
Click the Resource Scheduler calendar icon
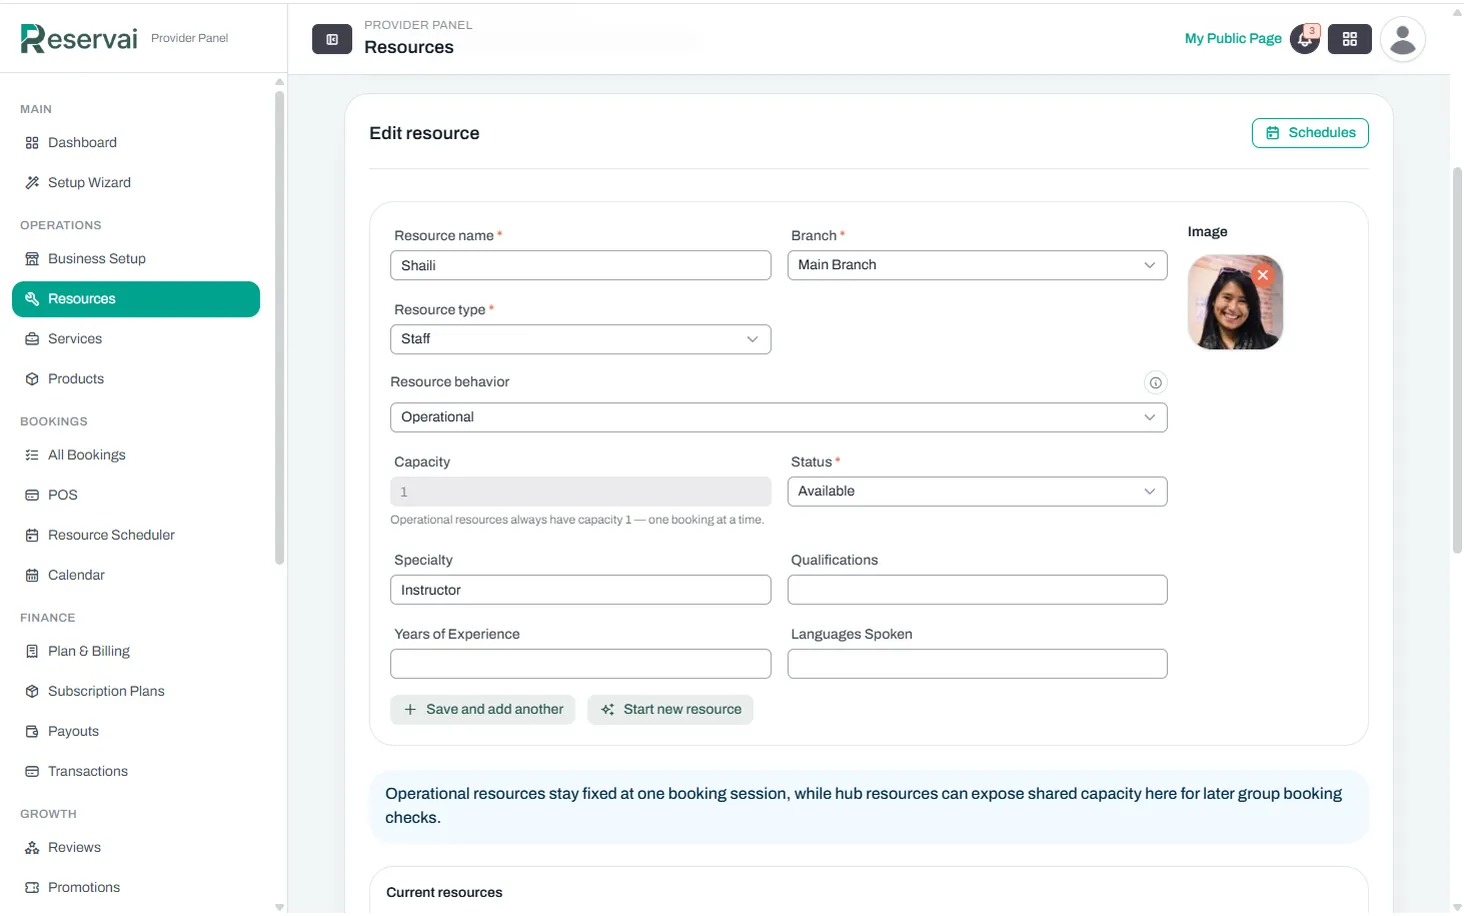[x=32, y=535]
